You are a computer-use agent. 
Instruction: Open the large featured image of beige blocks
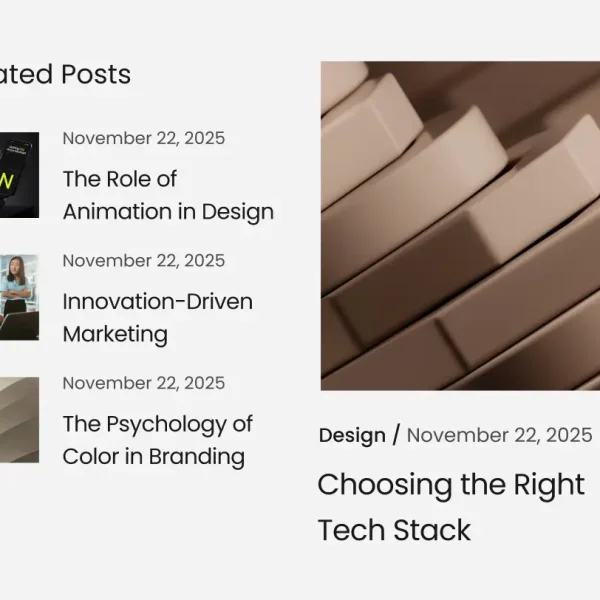(460, 226)
